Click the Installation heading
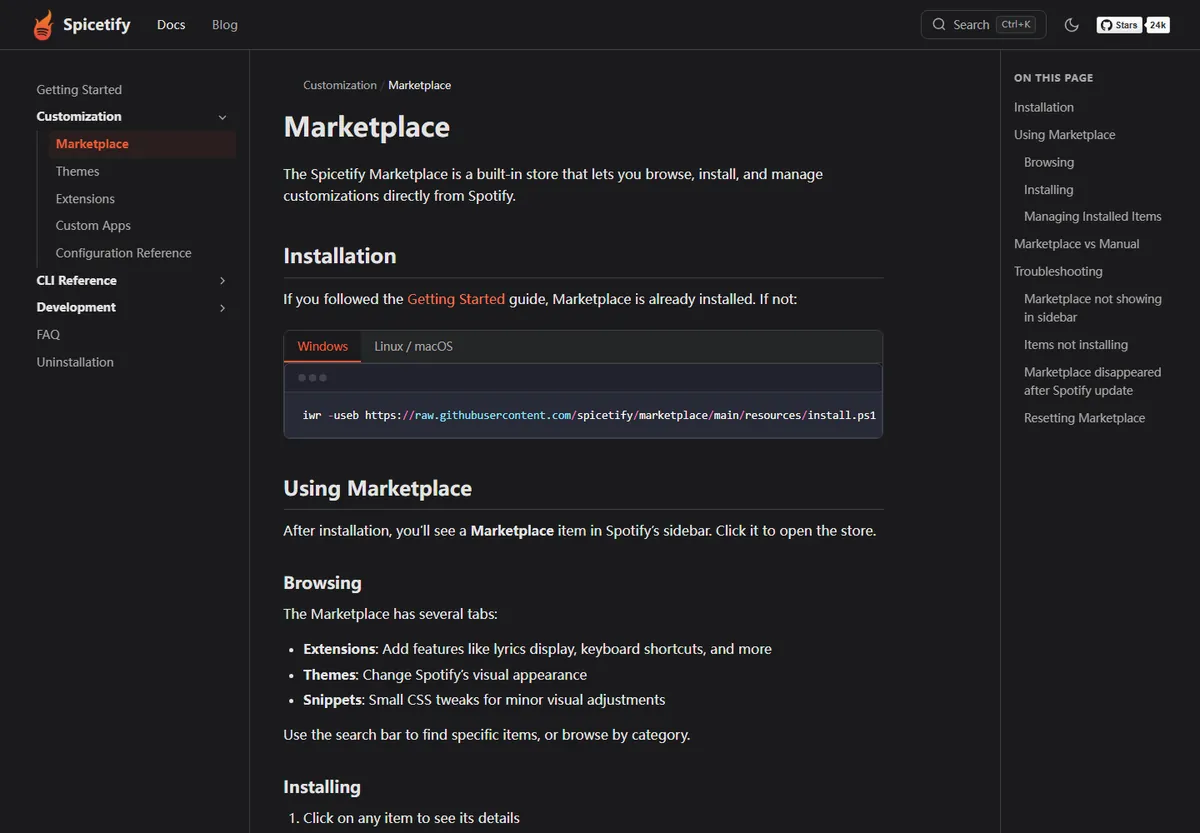 point(340,256)
